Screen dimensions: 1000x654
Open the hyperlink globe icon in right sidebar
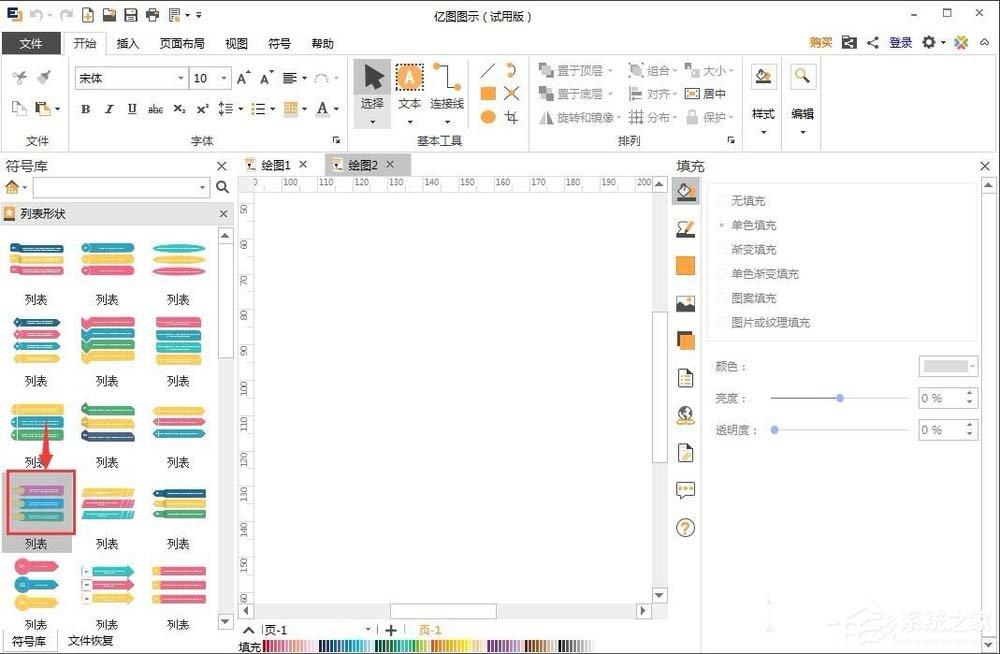click(685, 414)
